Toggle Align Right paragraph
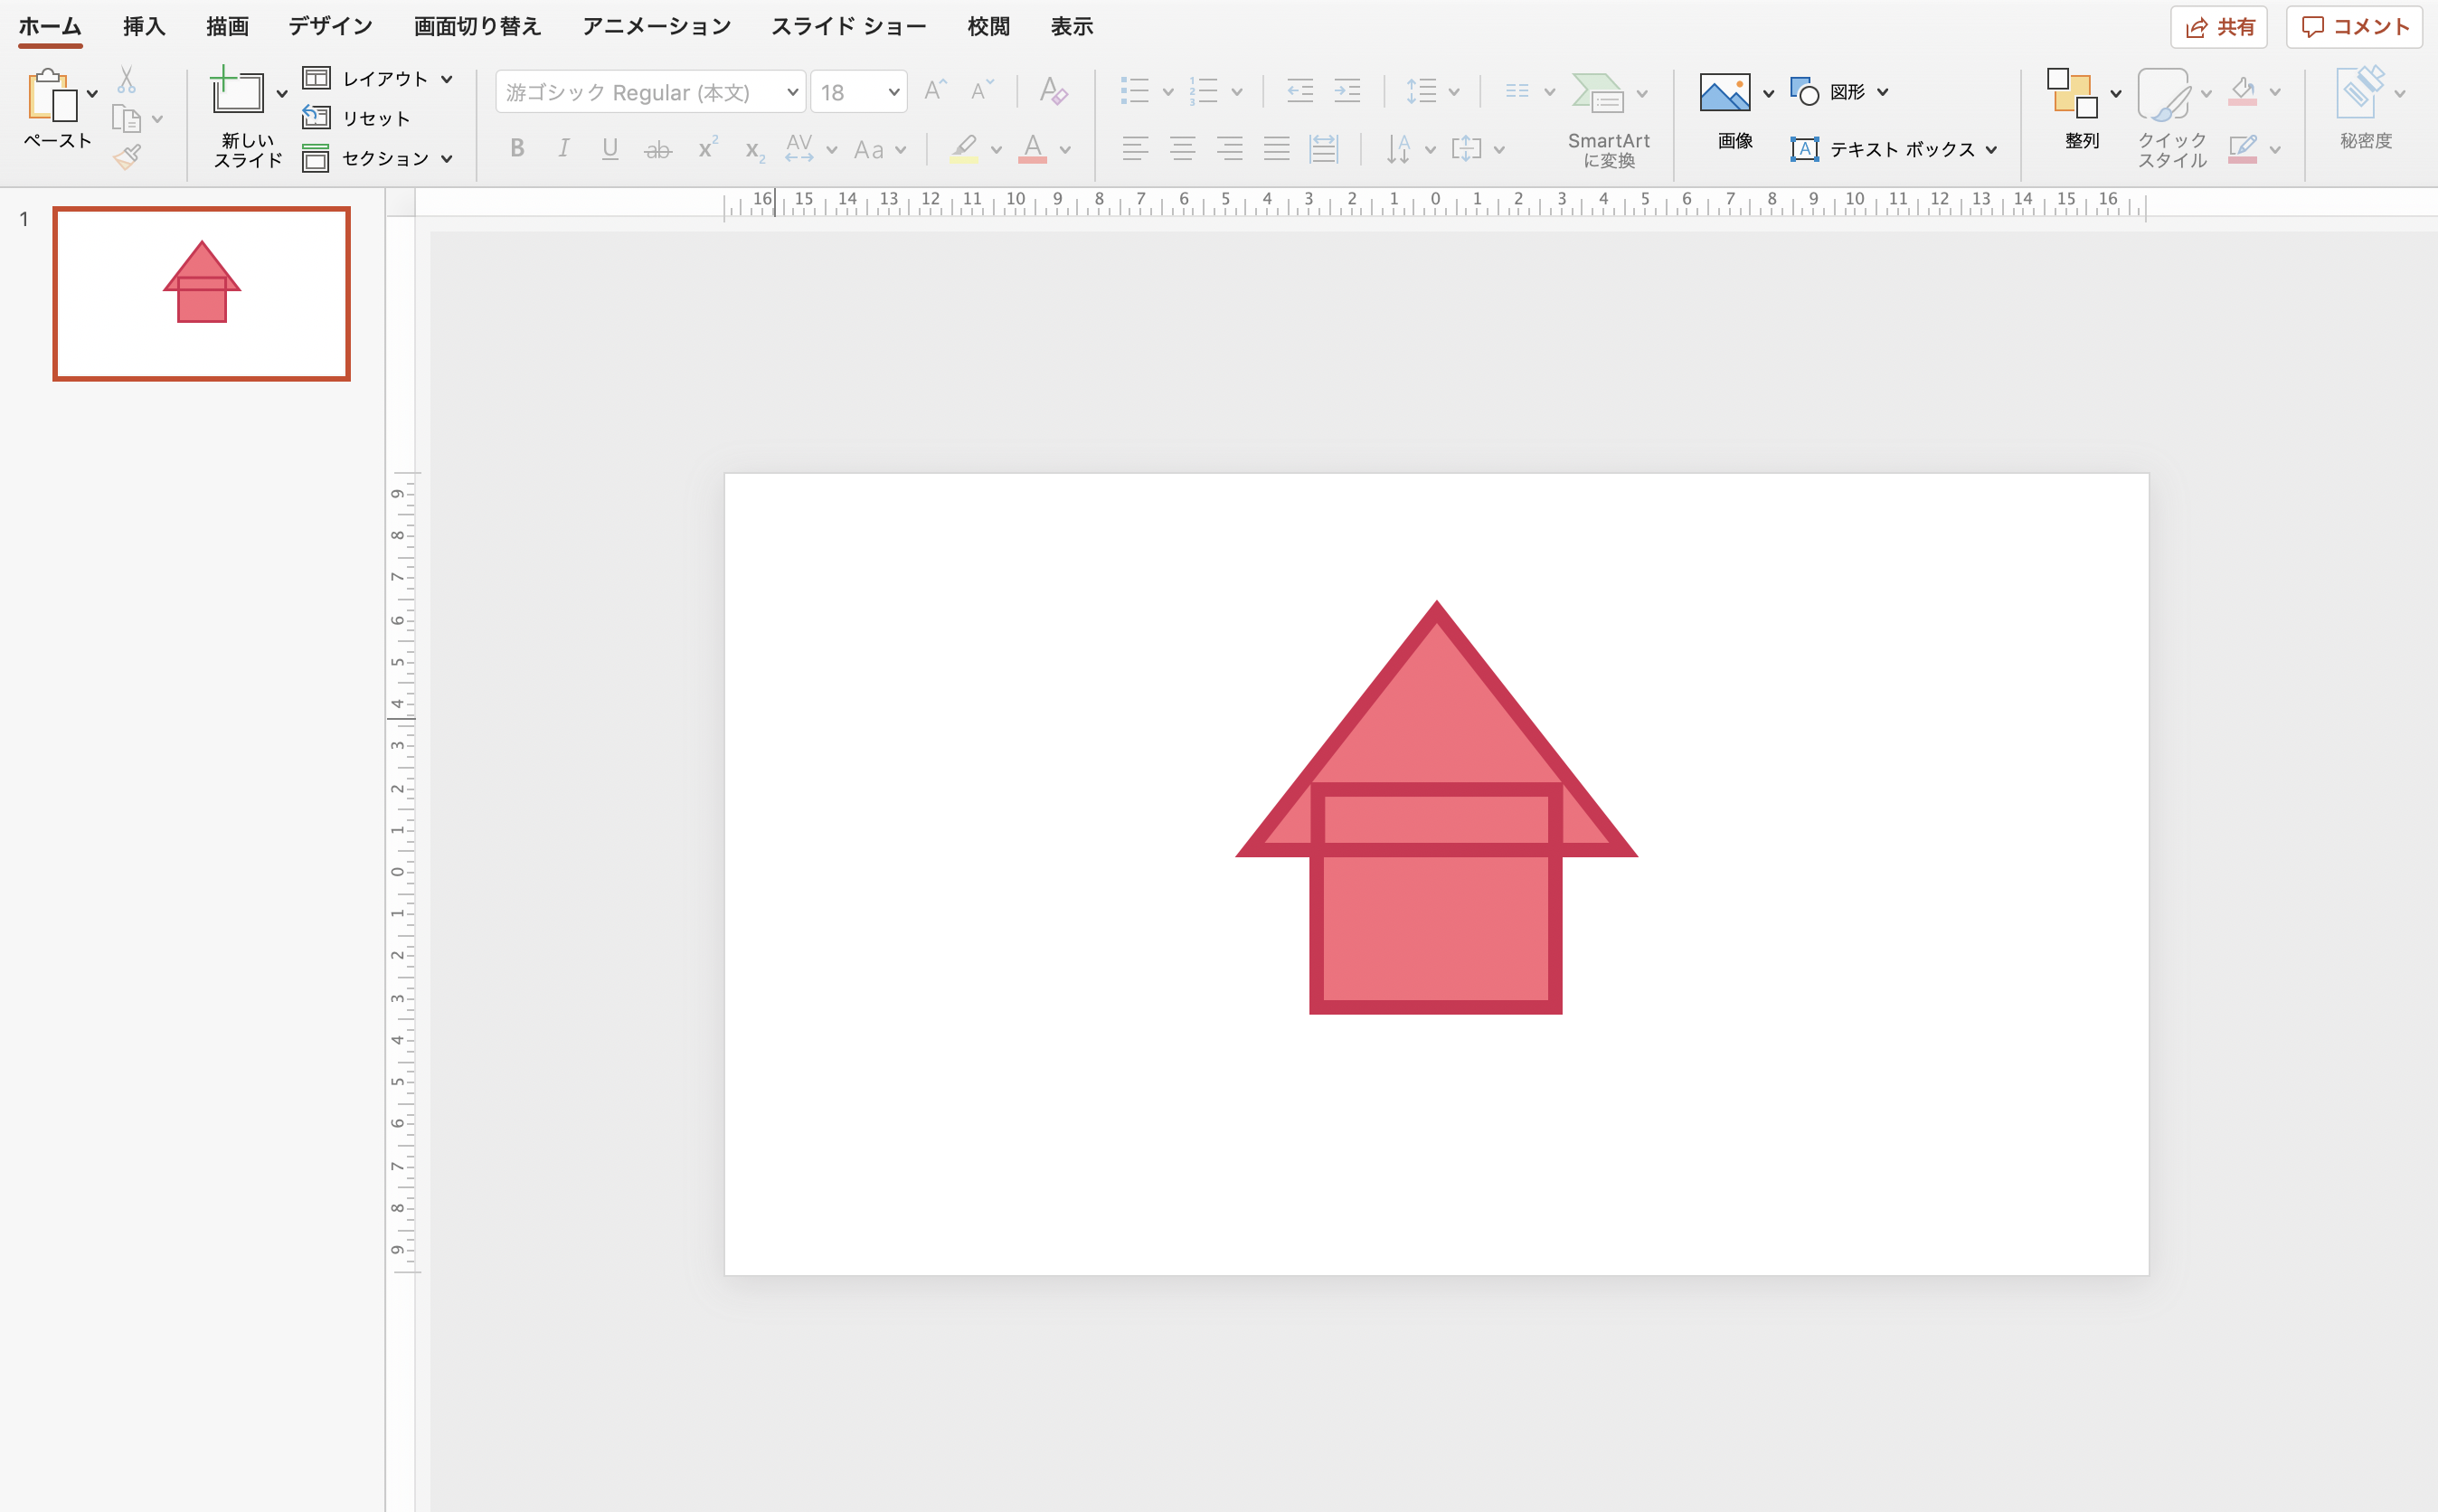 (x=1230, y=149)
